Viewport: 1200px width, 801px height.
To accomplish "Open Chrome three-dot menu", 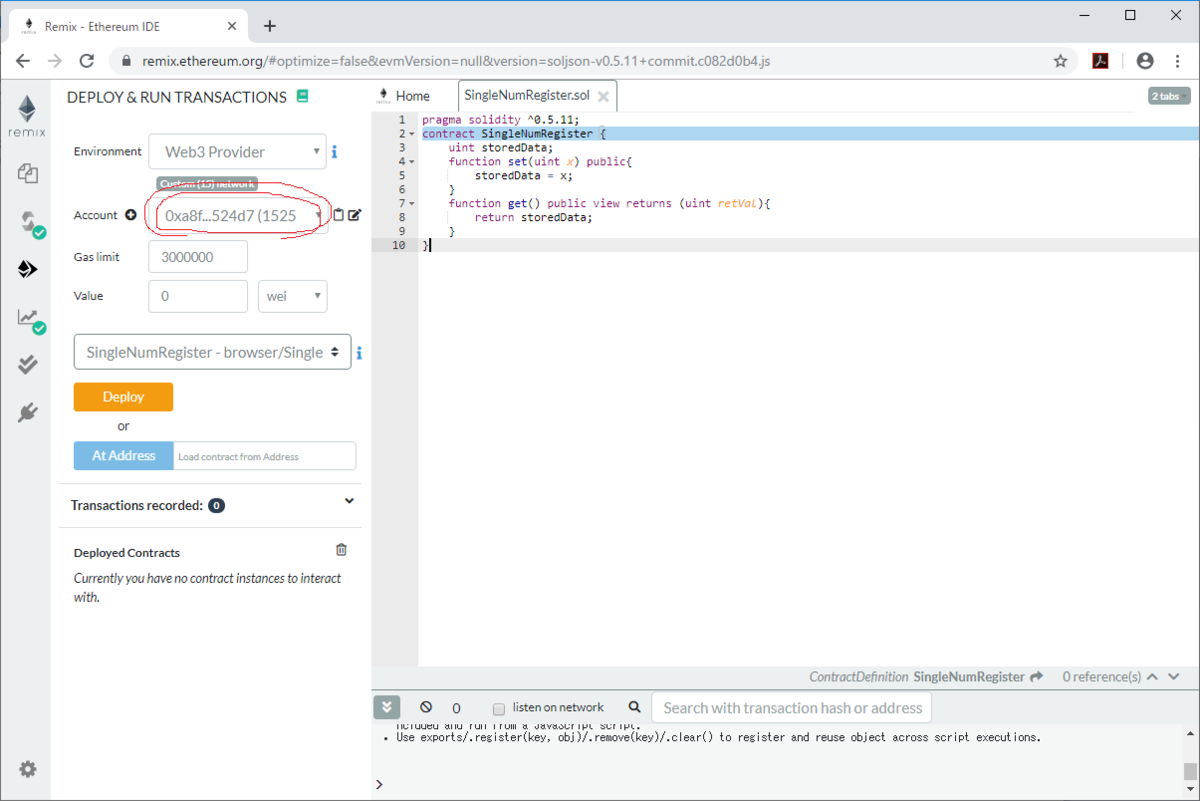I will (x=1177, y=61).
